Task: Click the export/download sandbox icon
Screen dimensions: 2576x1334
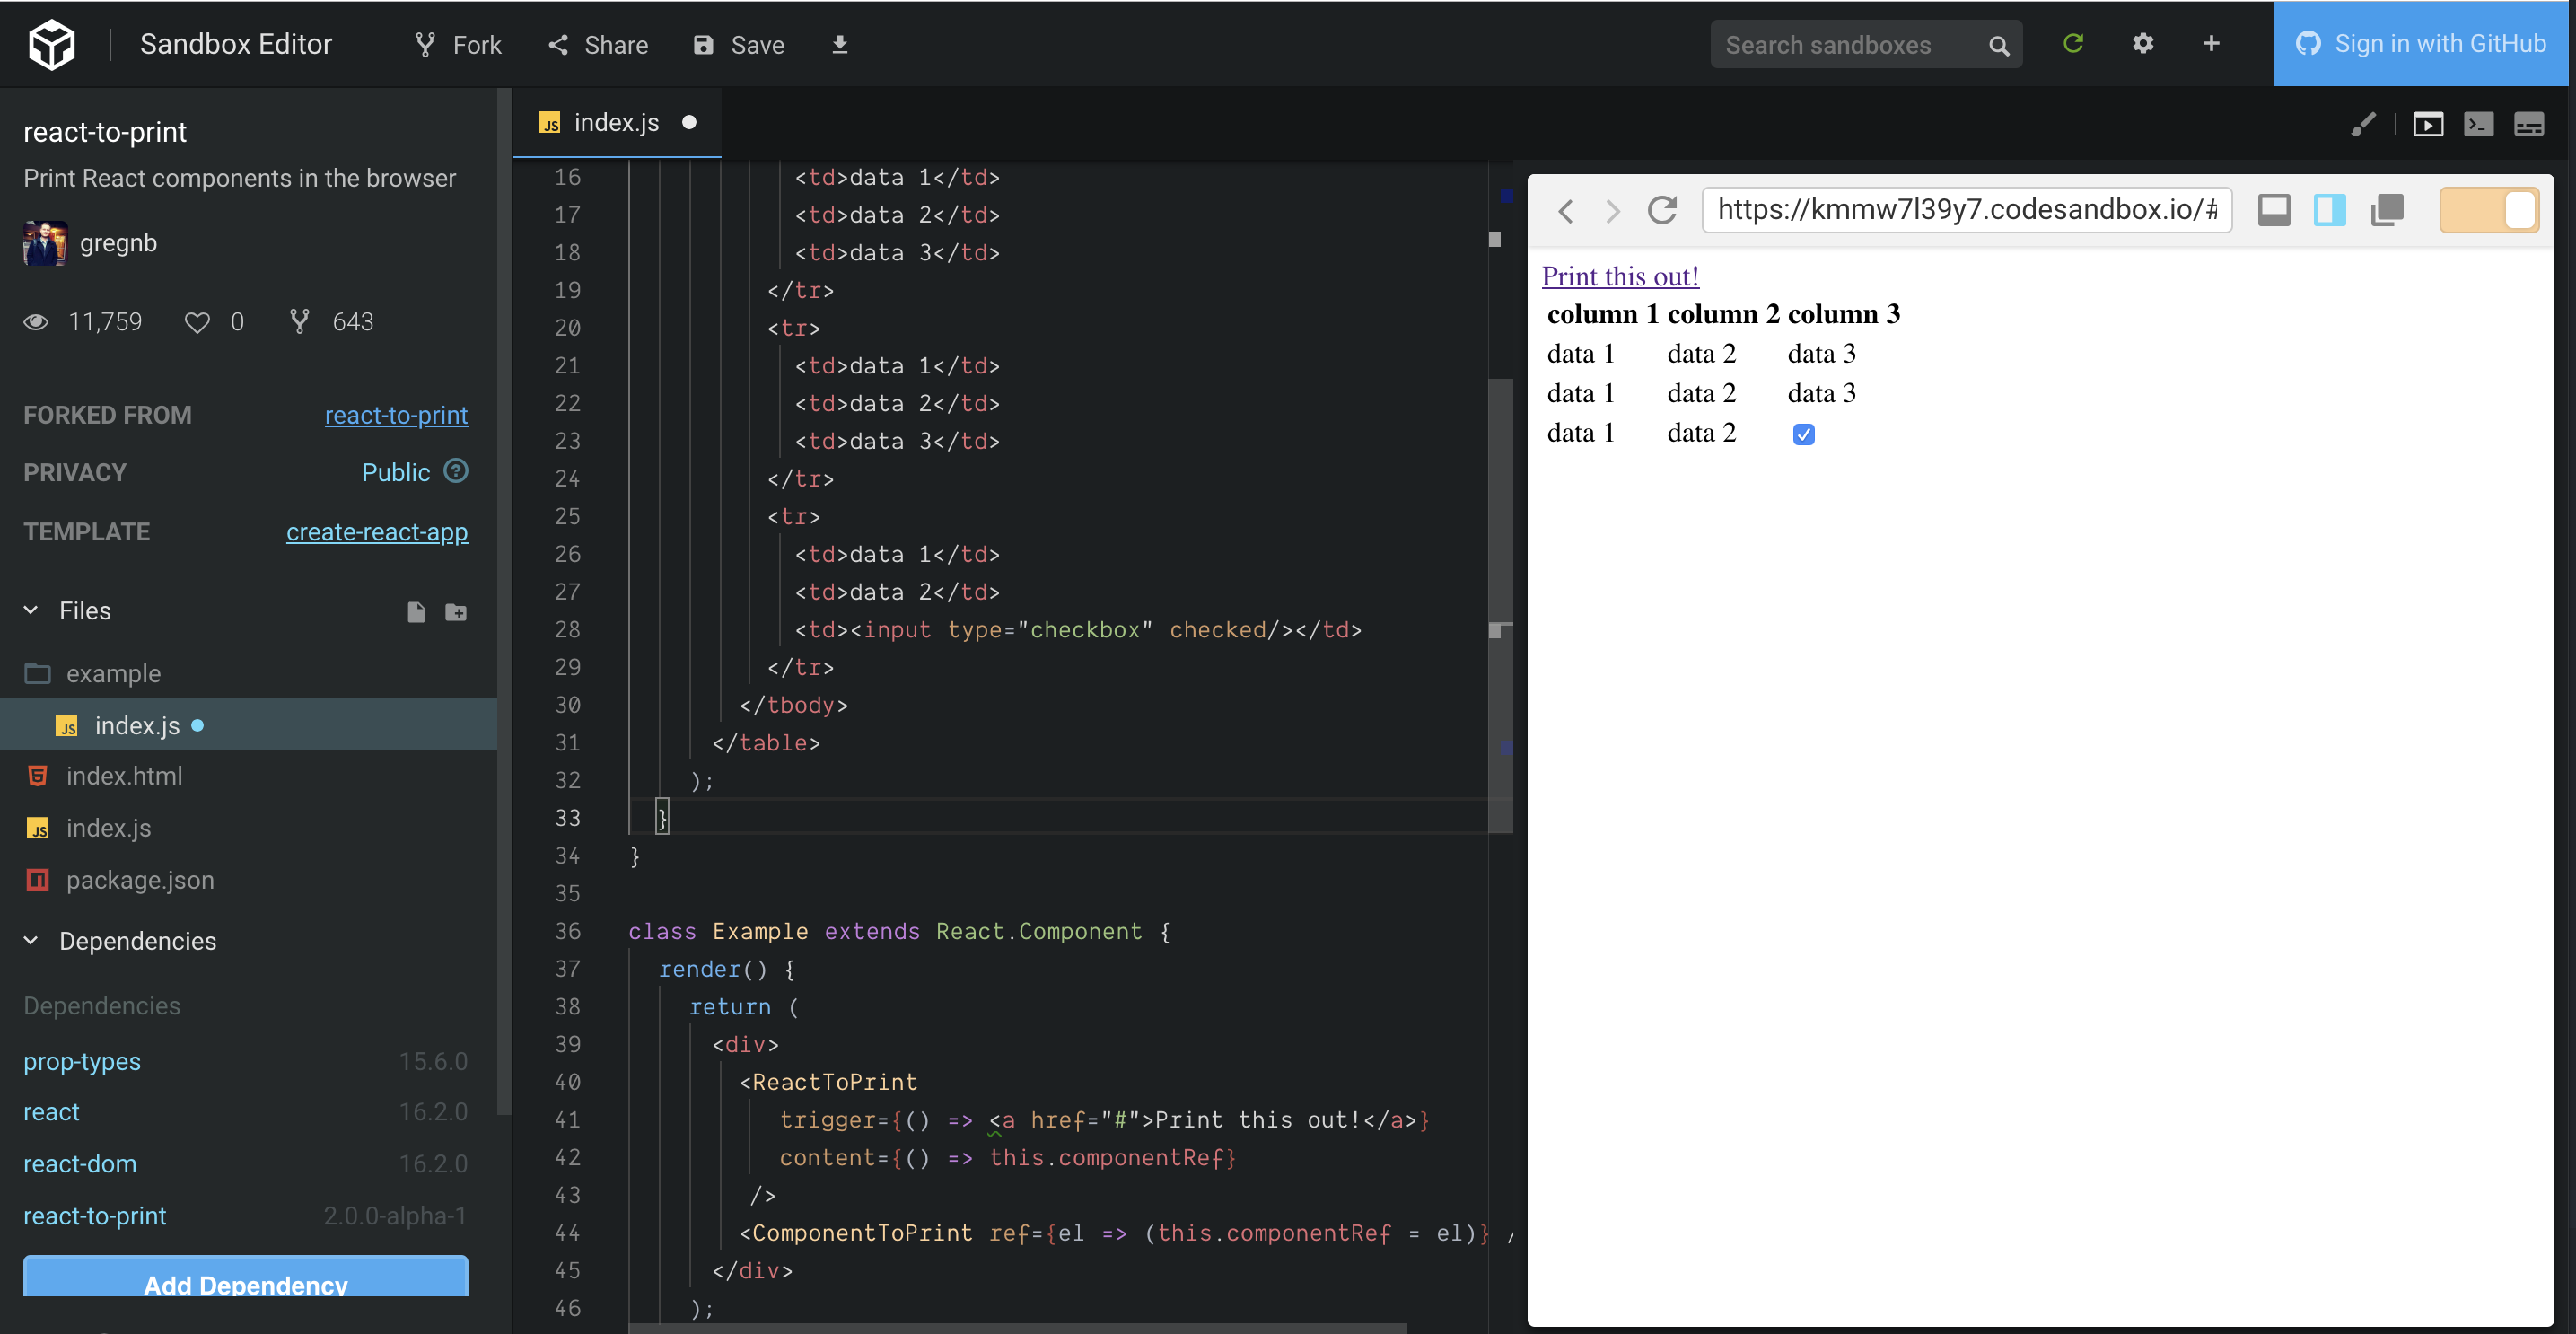Action: tap(840, 45)
